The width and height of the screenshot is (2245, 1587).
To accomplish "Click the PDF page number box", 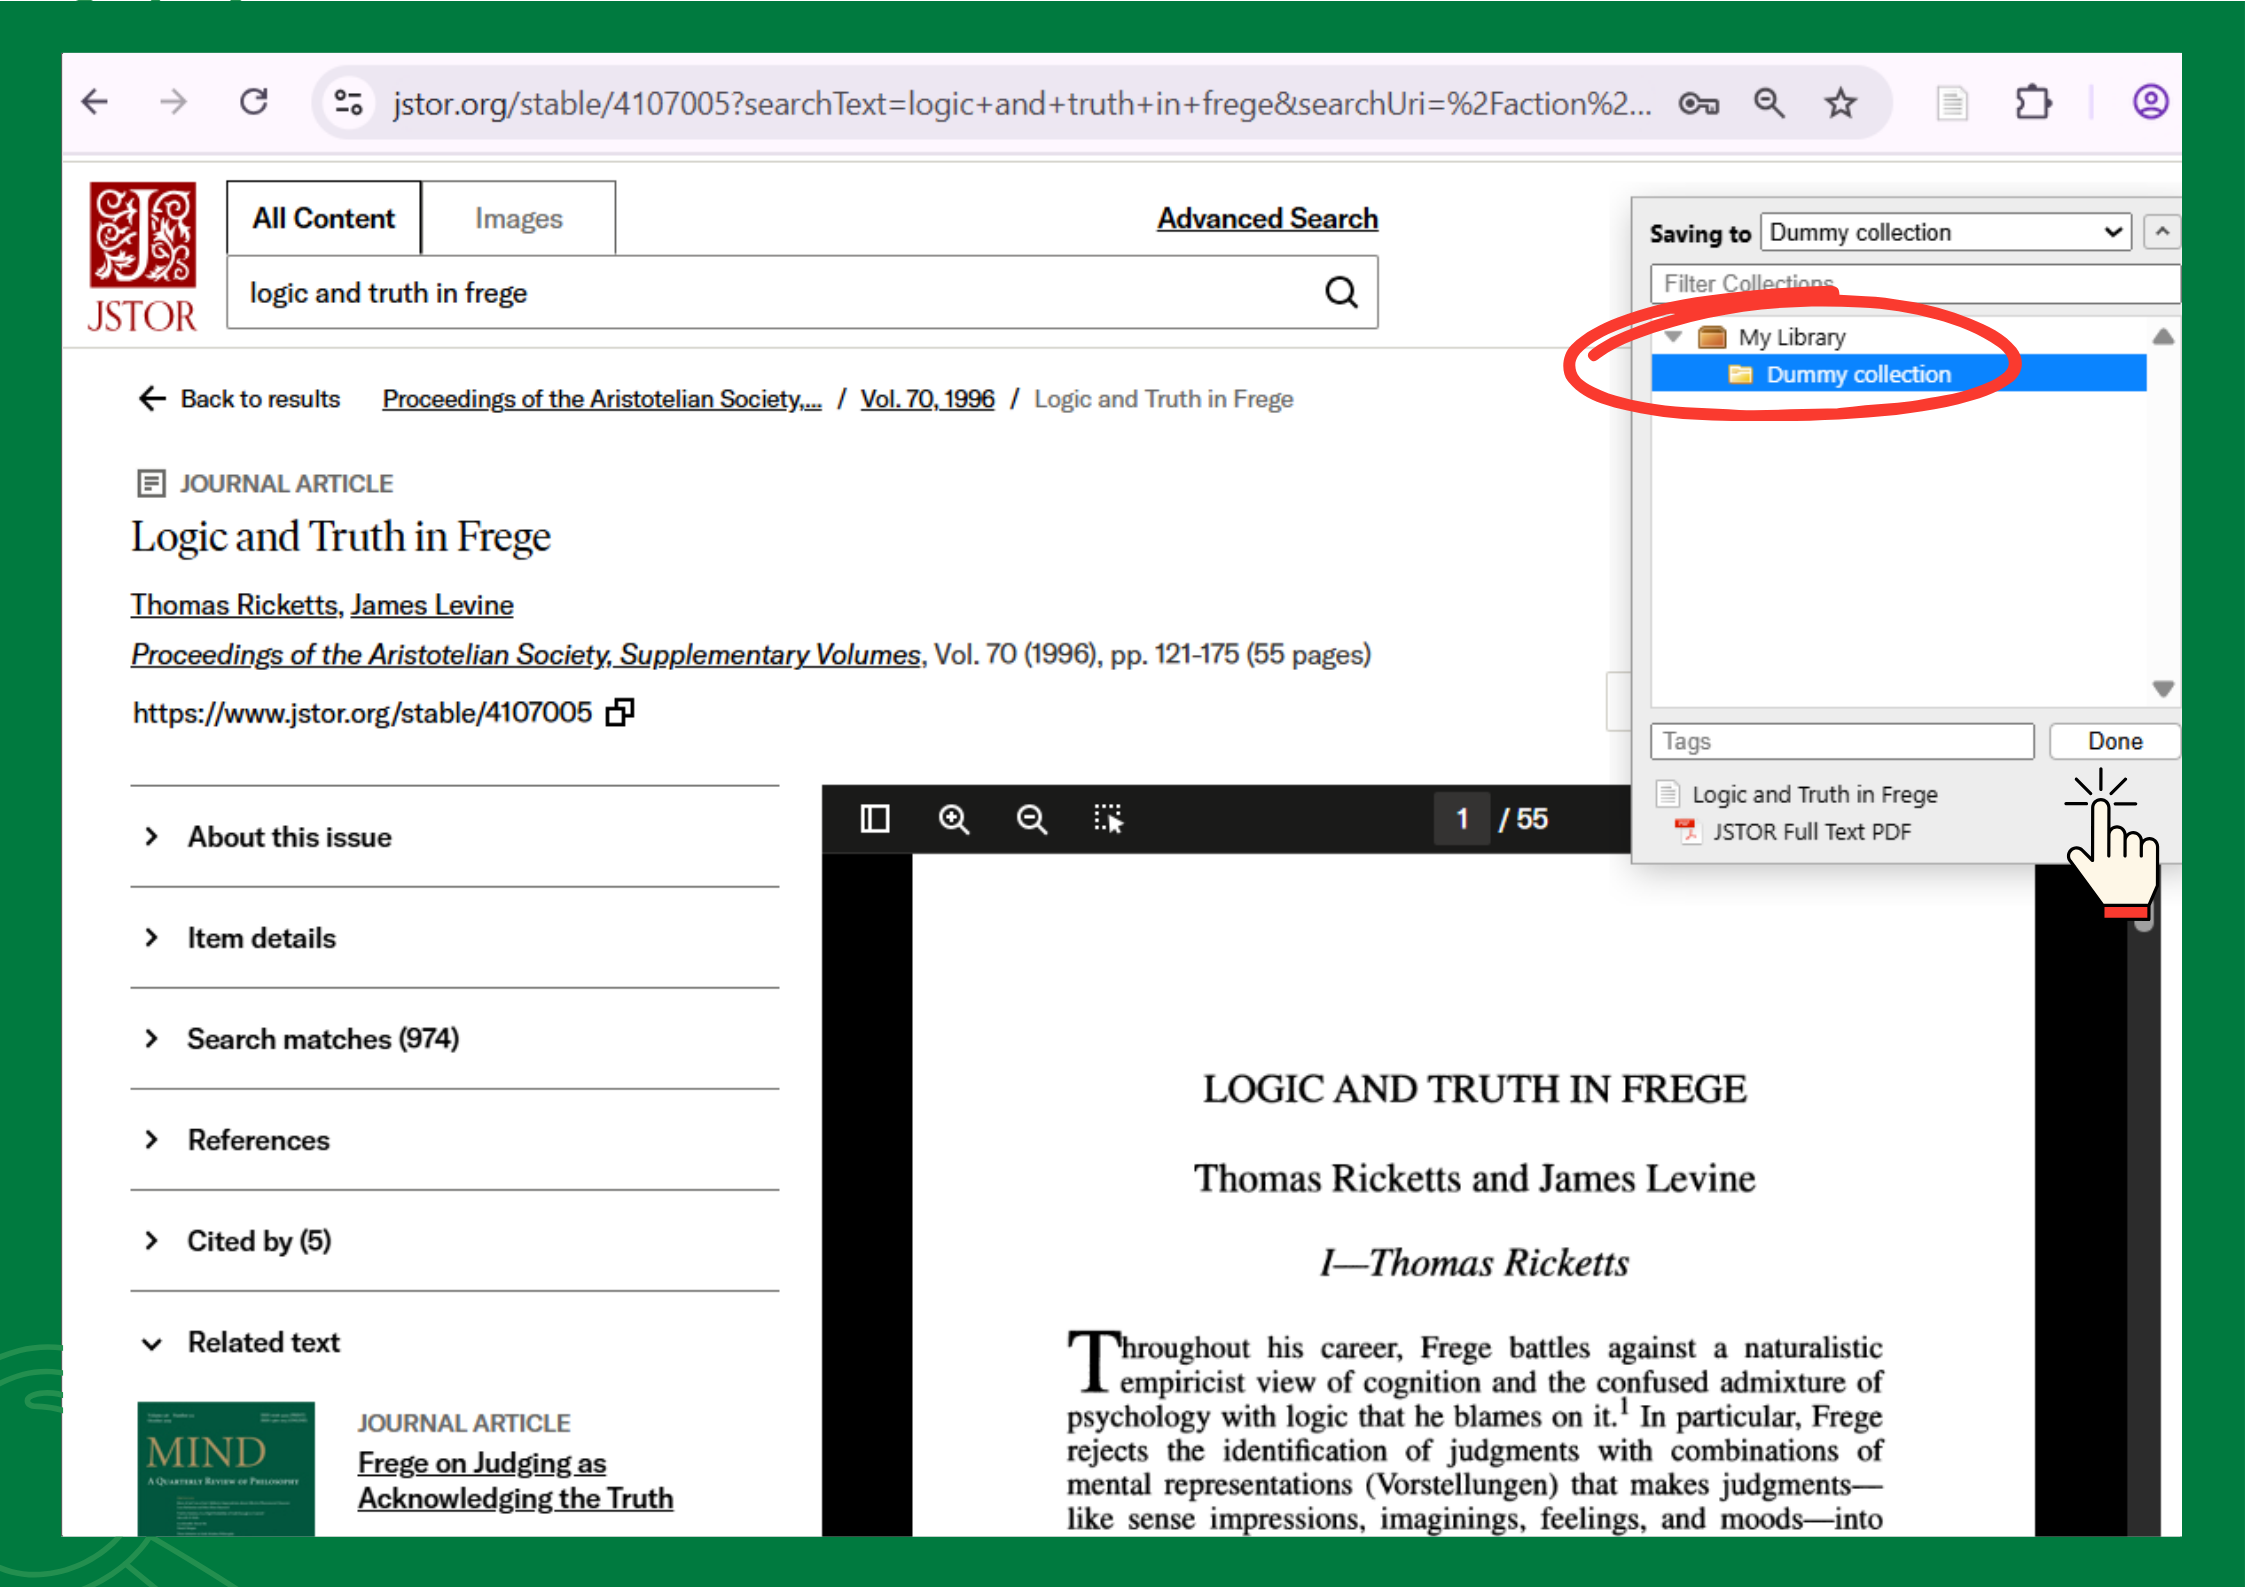I will click(1461, 819).
